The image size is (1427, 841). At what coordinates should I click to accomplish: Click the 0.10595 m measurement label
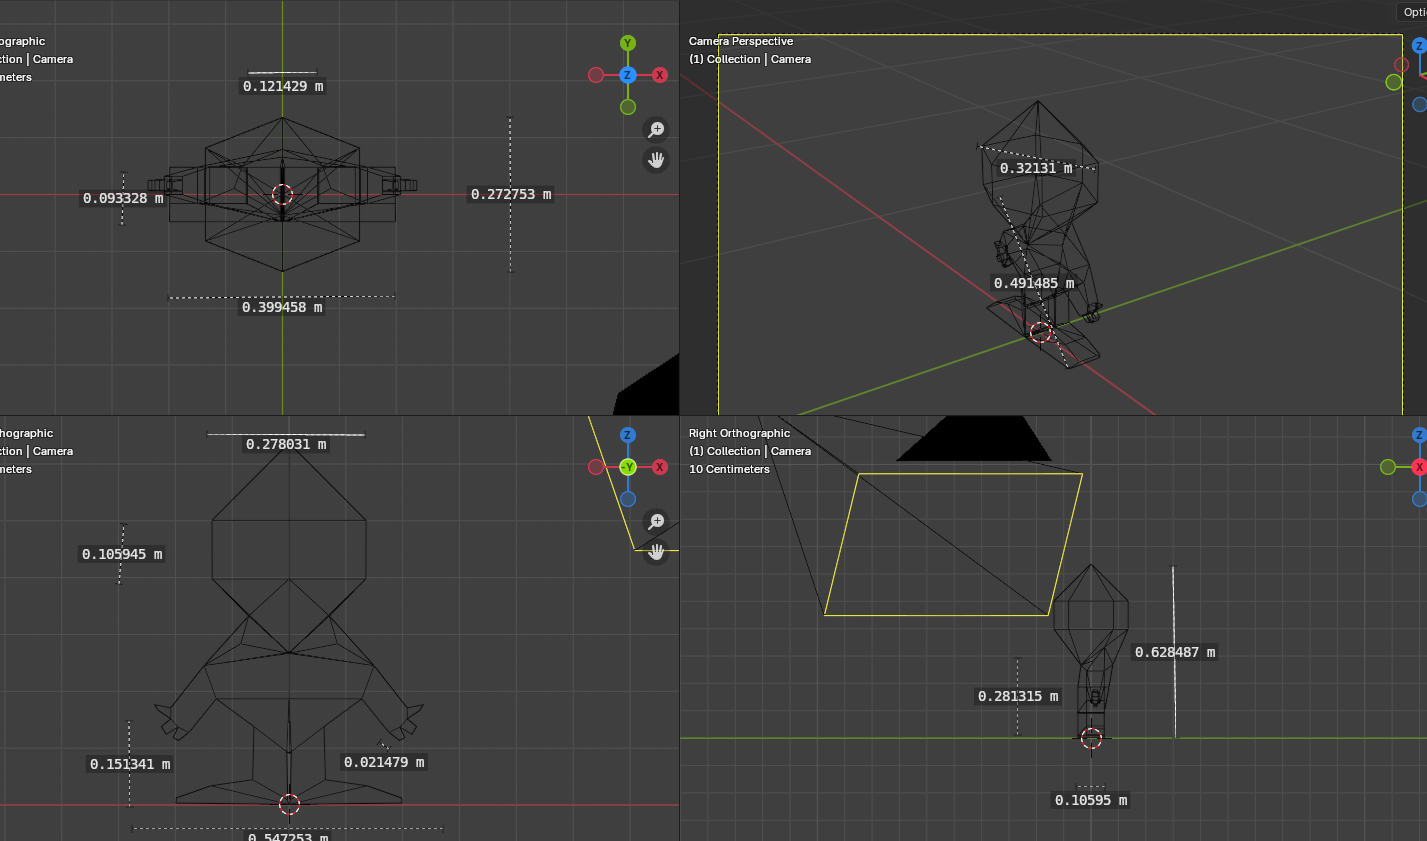(1091, 800)
